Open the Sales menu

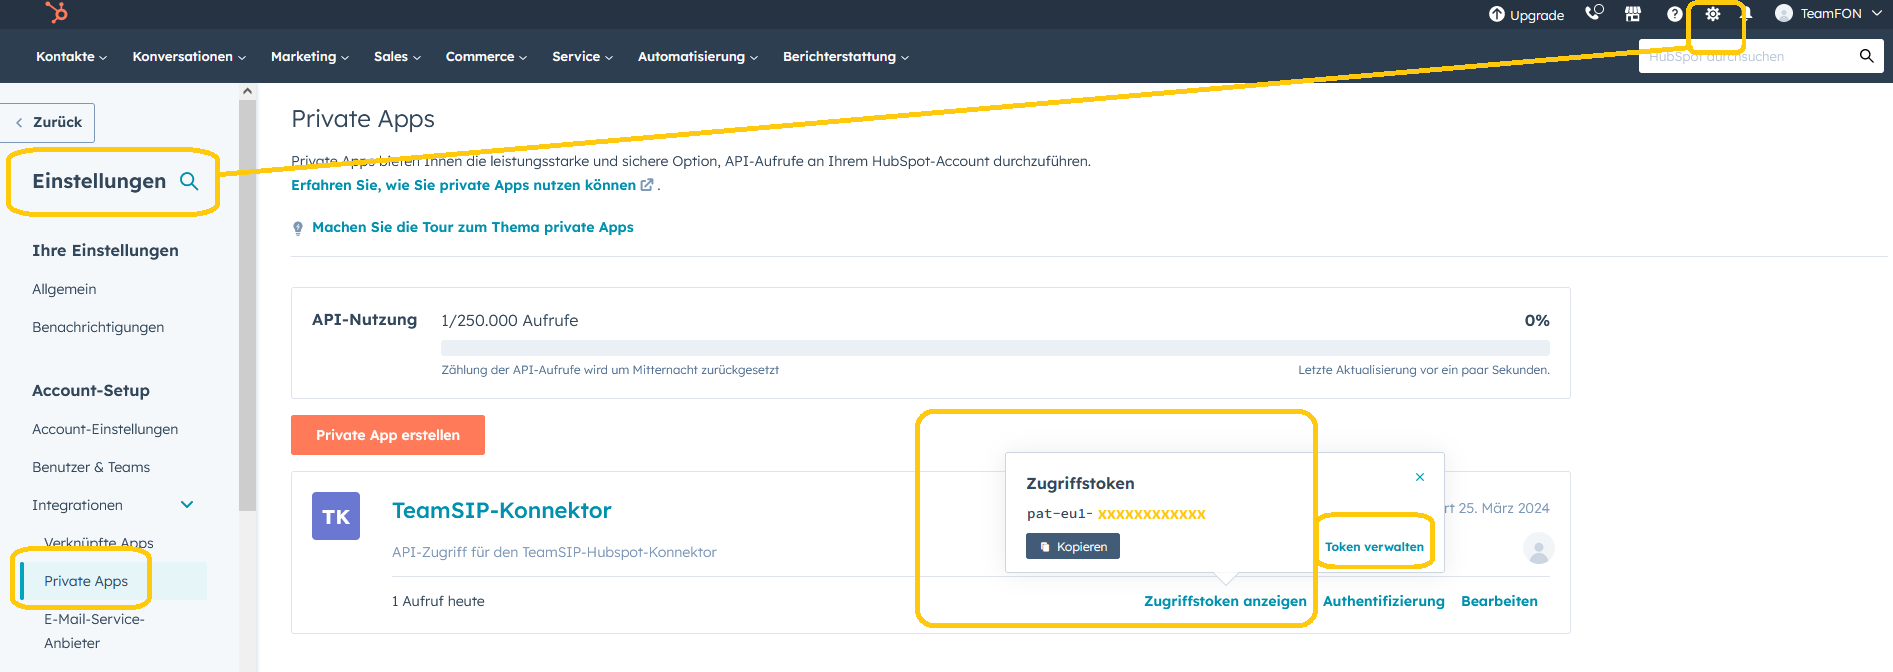coord(397,57)
